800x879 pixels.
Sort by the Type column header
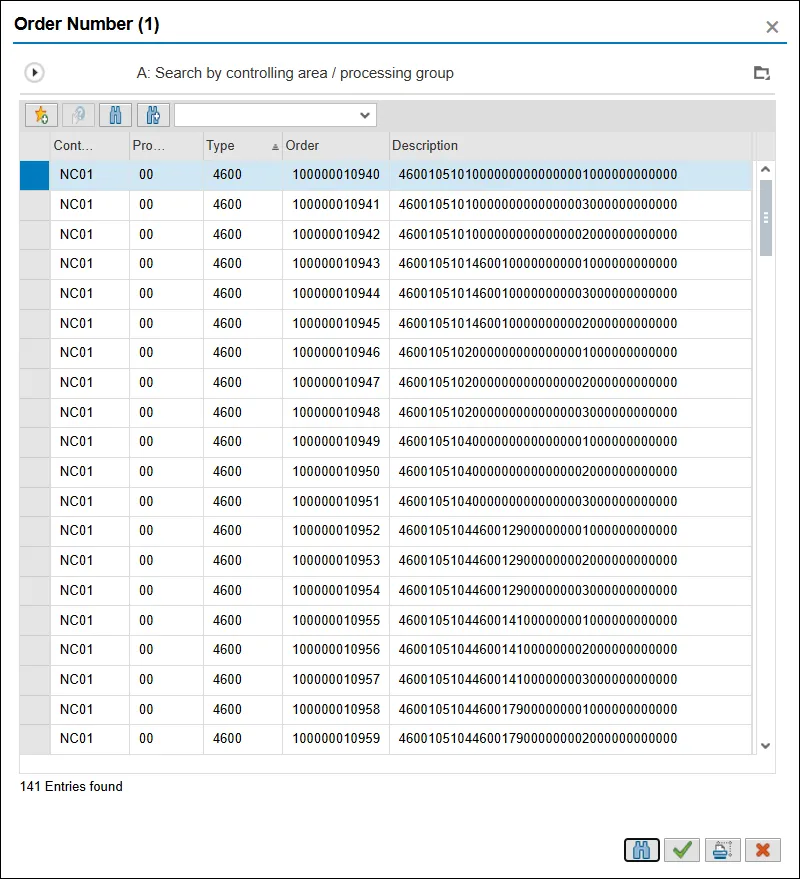click(x=240, y=146)
